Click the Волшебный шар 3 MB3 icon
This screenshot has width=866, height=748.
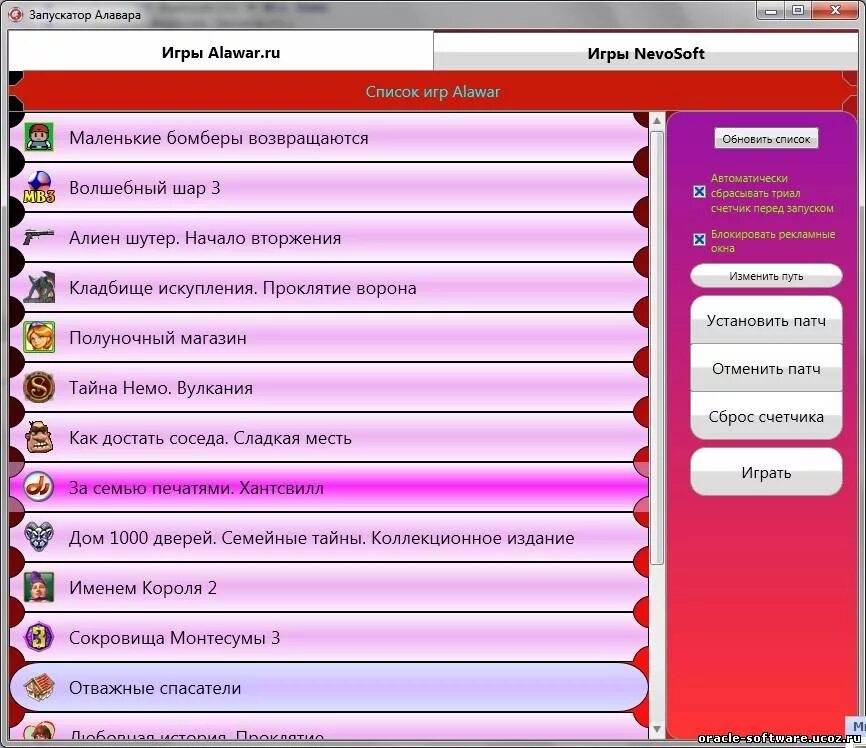coord(39,187)
